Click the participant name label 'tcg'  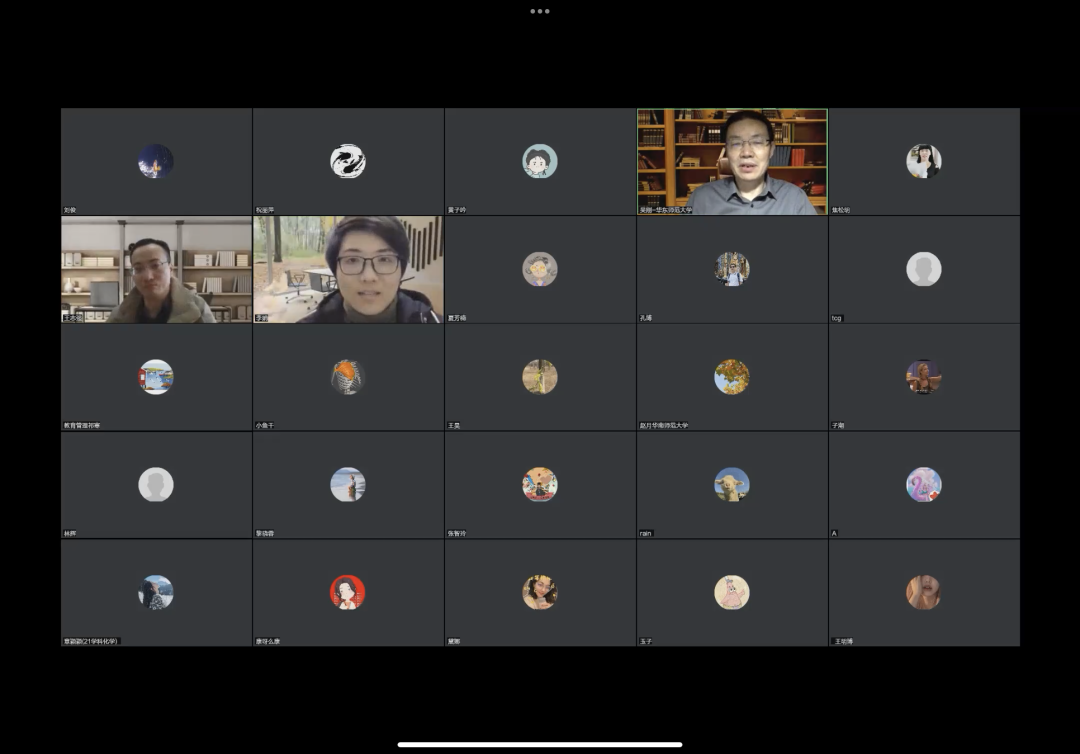click(x=837, y=318)
